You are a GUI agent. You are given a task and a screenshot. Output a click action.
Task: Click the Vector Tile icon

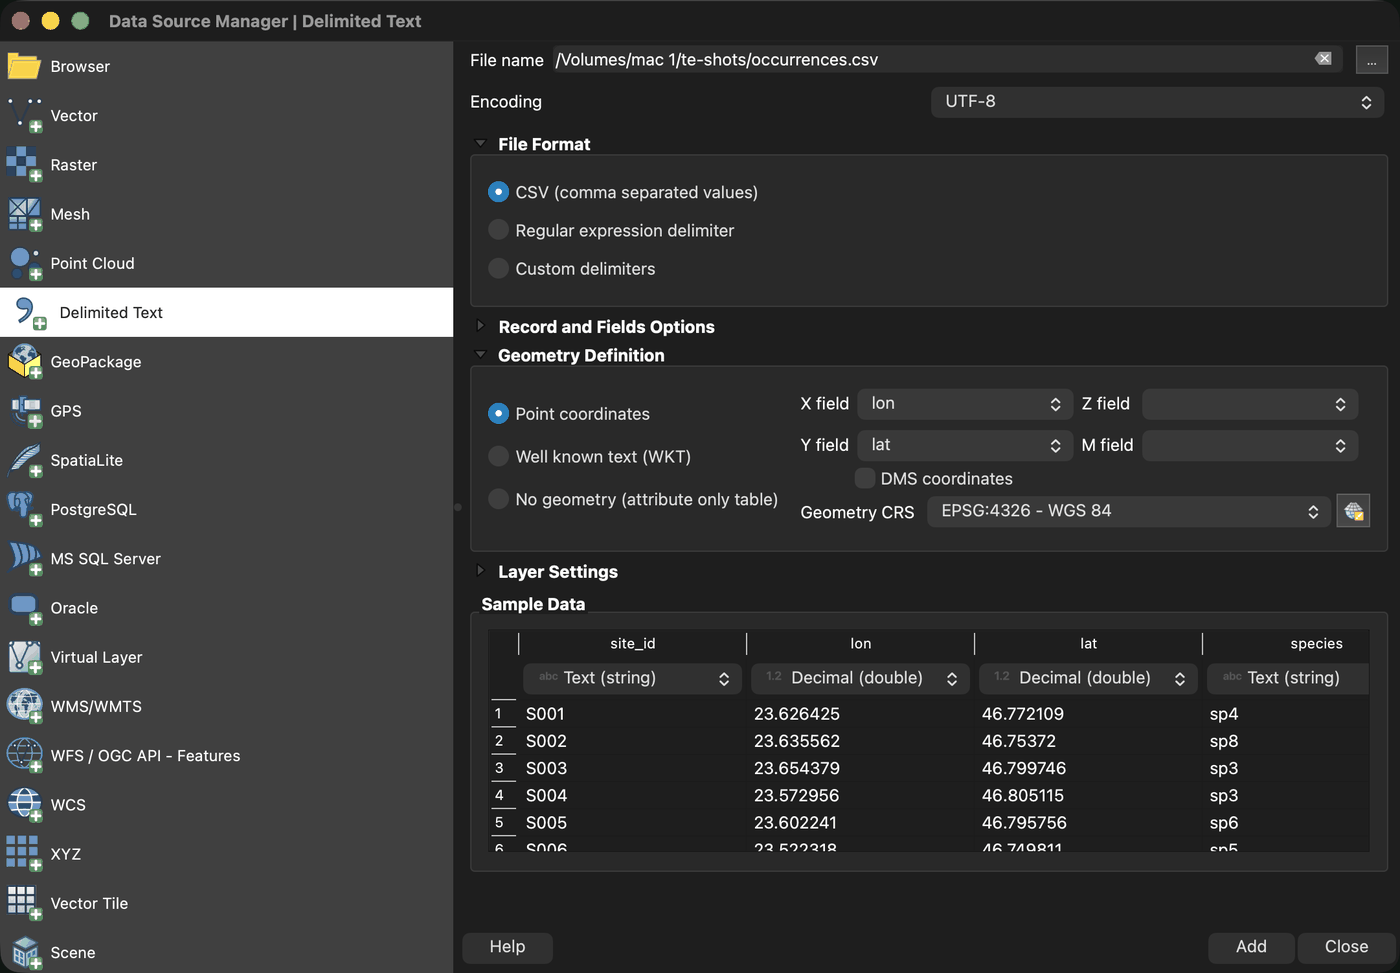coord(24,903)
